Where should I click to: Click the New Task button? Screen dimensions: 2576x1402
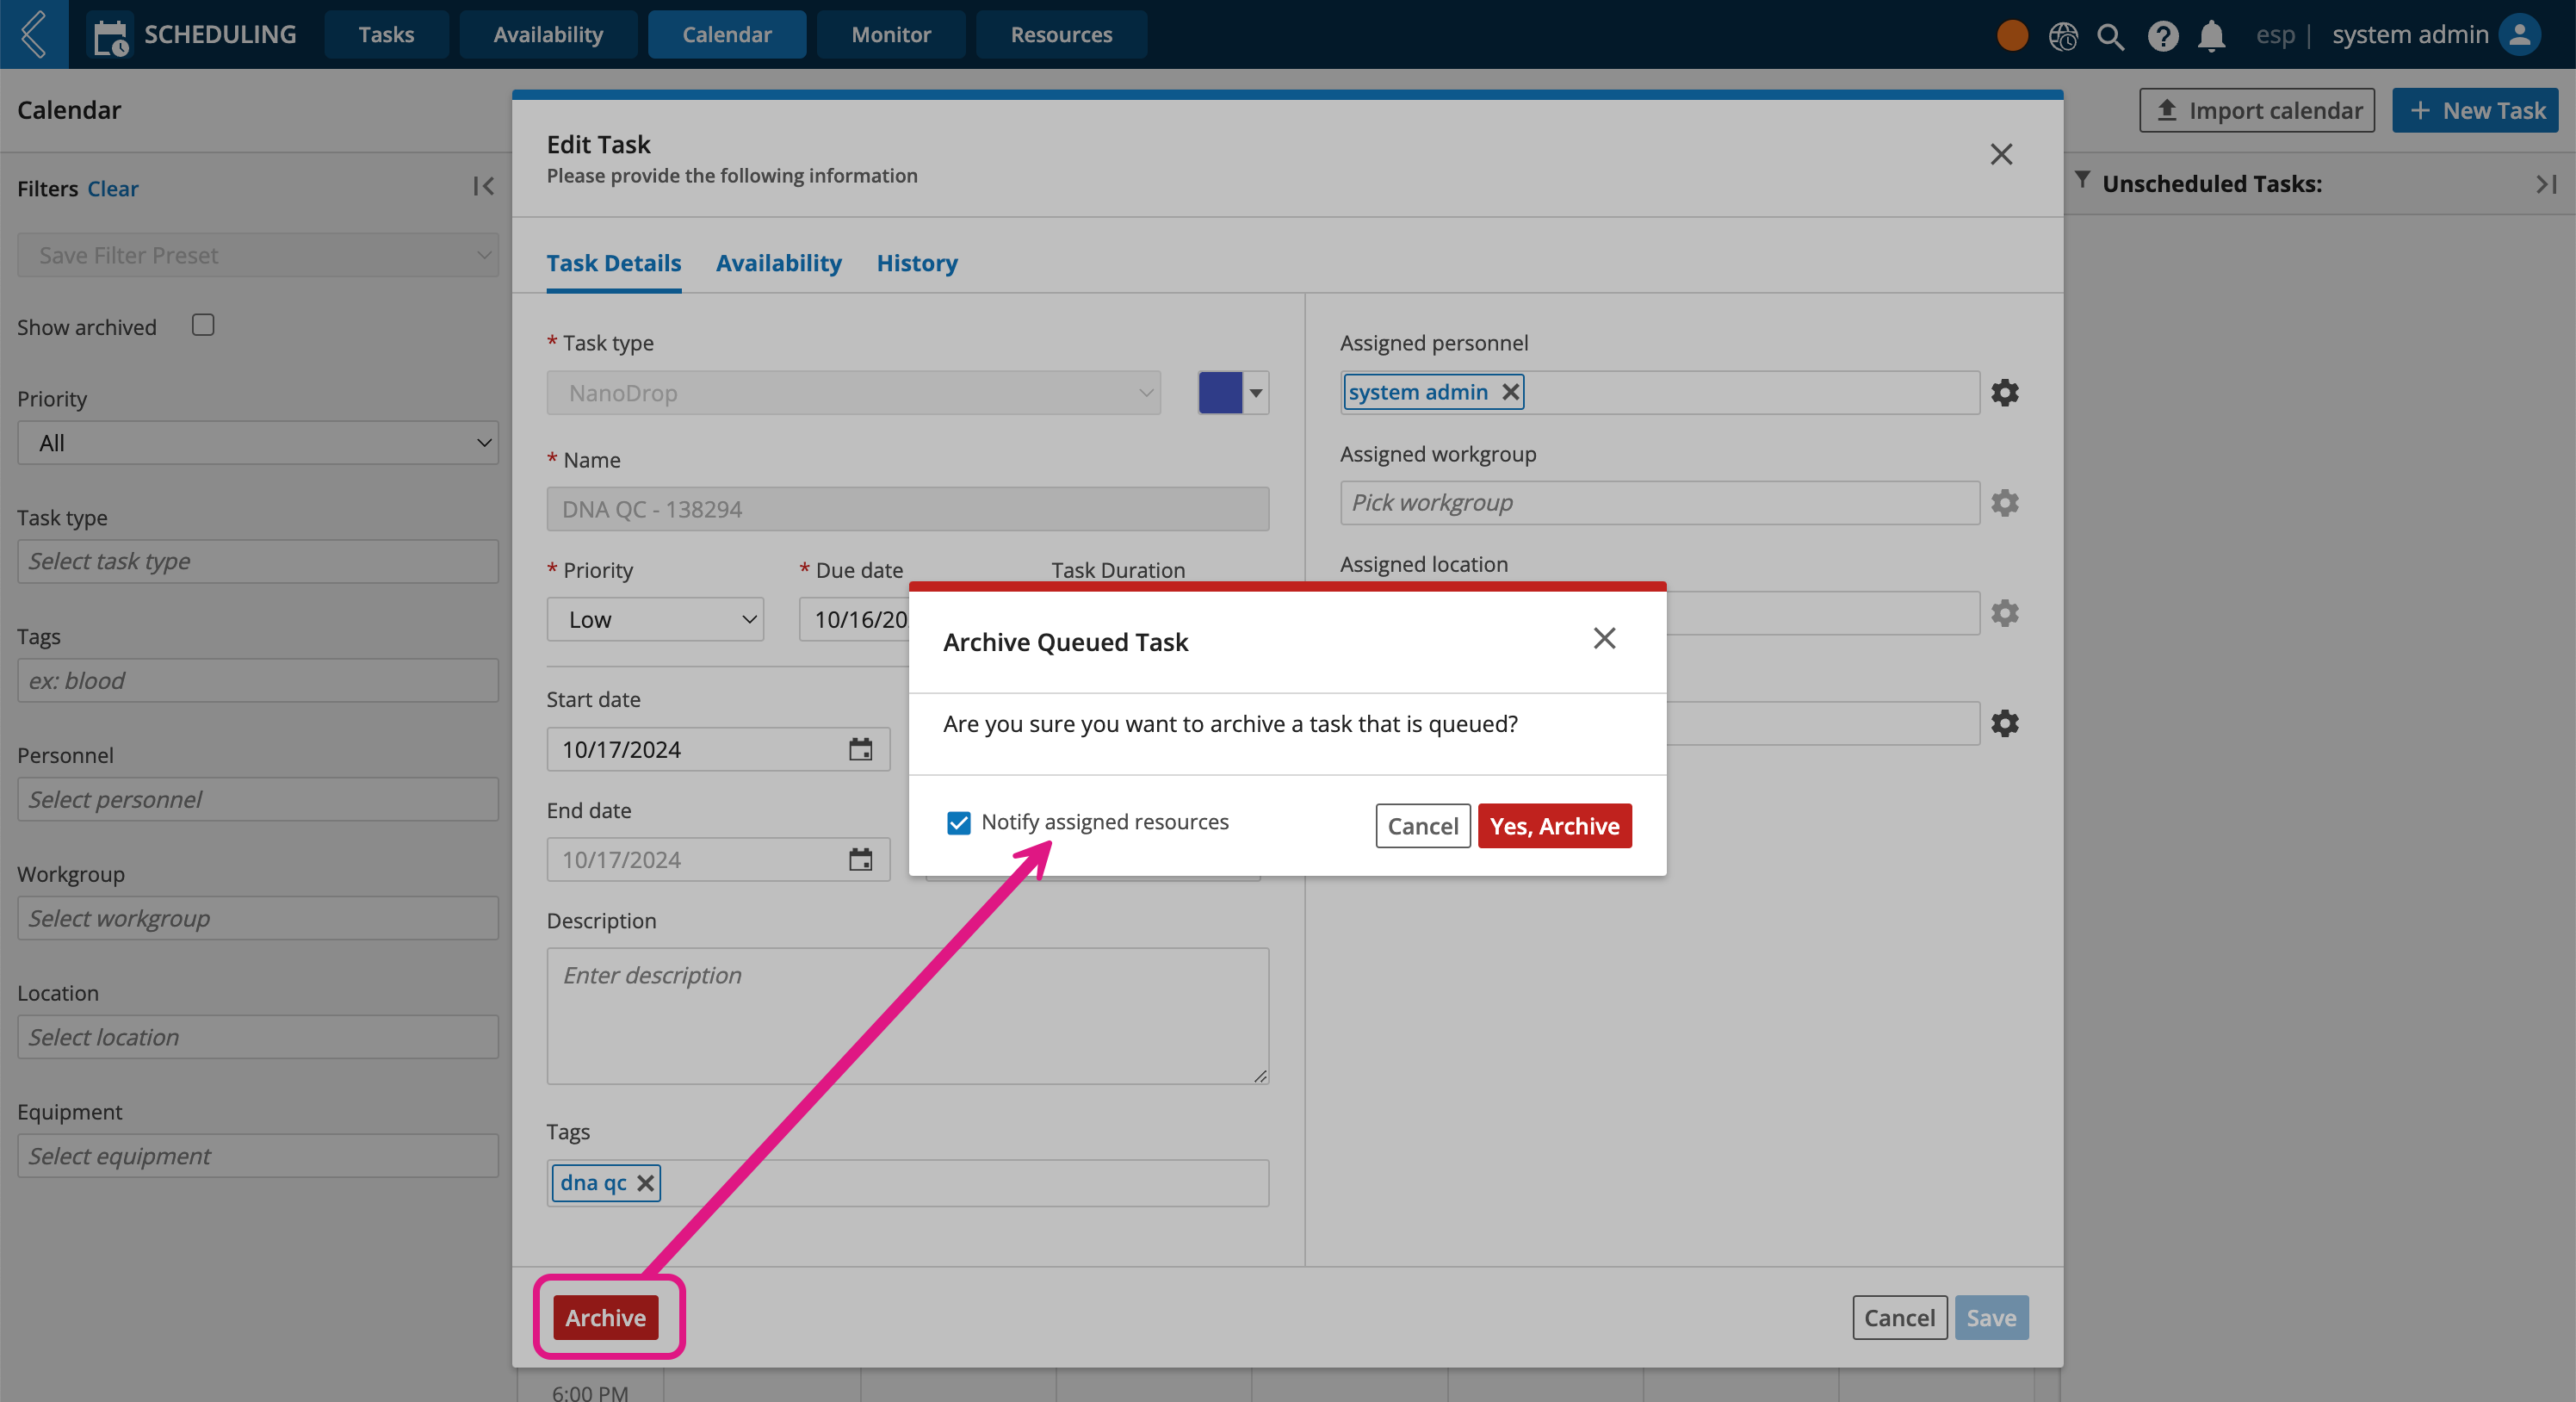[x=2475, y=110]
